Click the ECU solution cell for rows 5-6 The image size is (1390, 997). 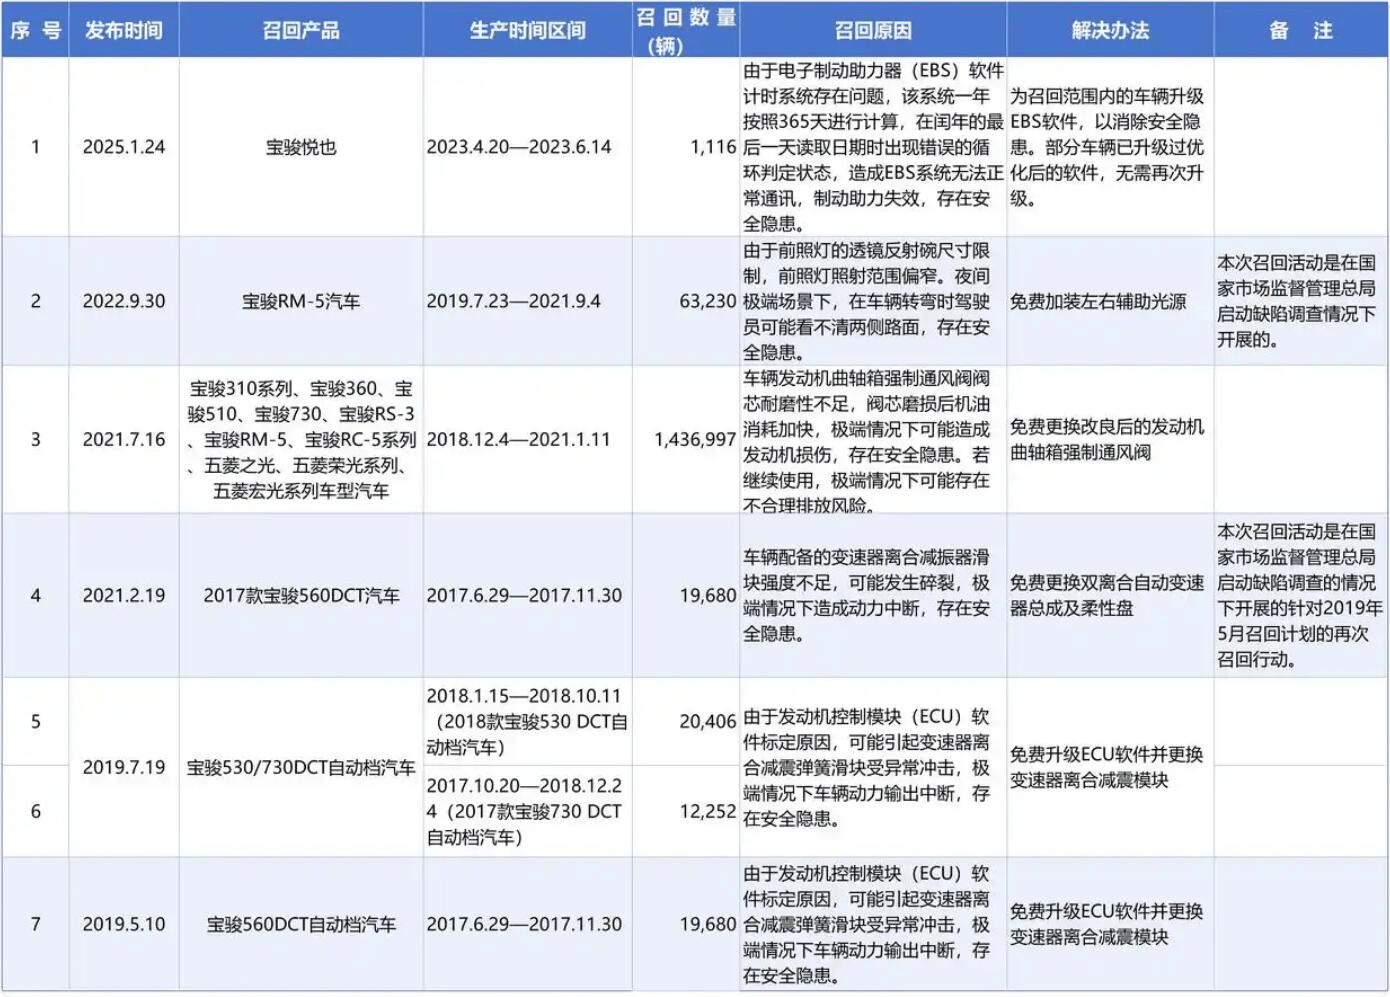tap(1110, 767)
